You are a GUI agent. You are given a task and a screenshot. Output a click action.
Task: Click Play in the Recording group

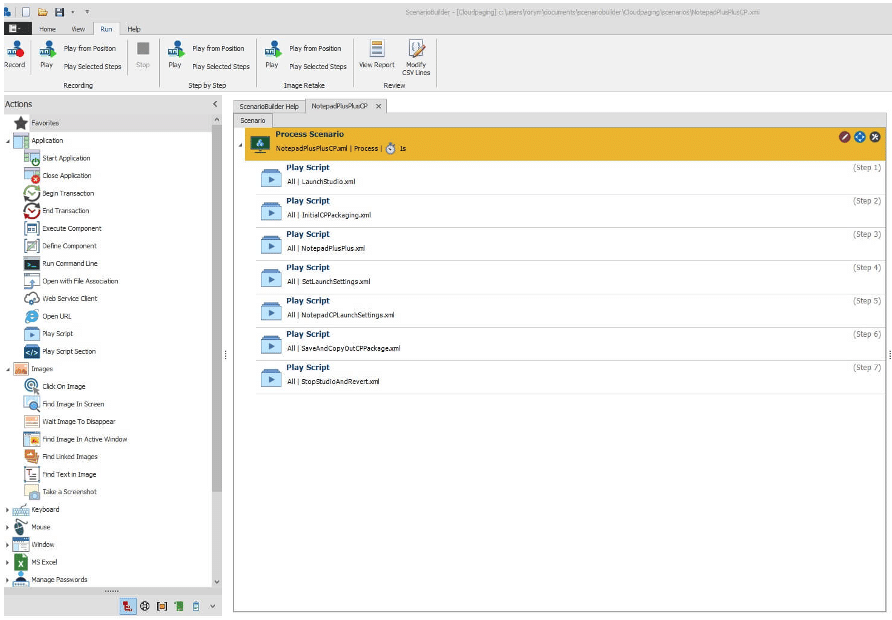pos(47,55)
